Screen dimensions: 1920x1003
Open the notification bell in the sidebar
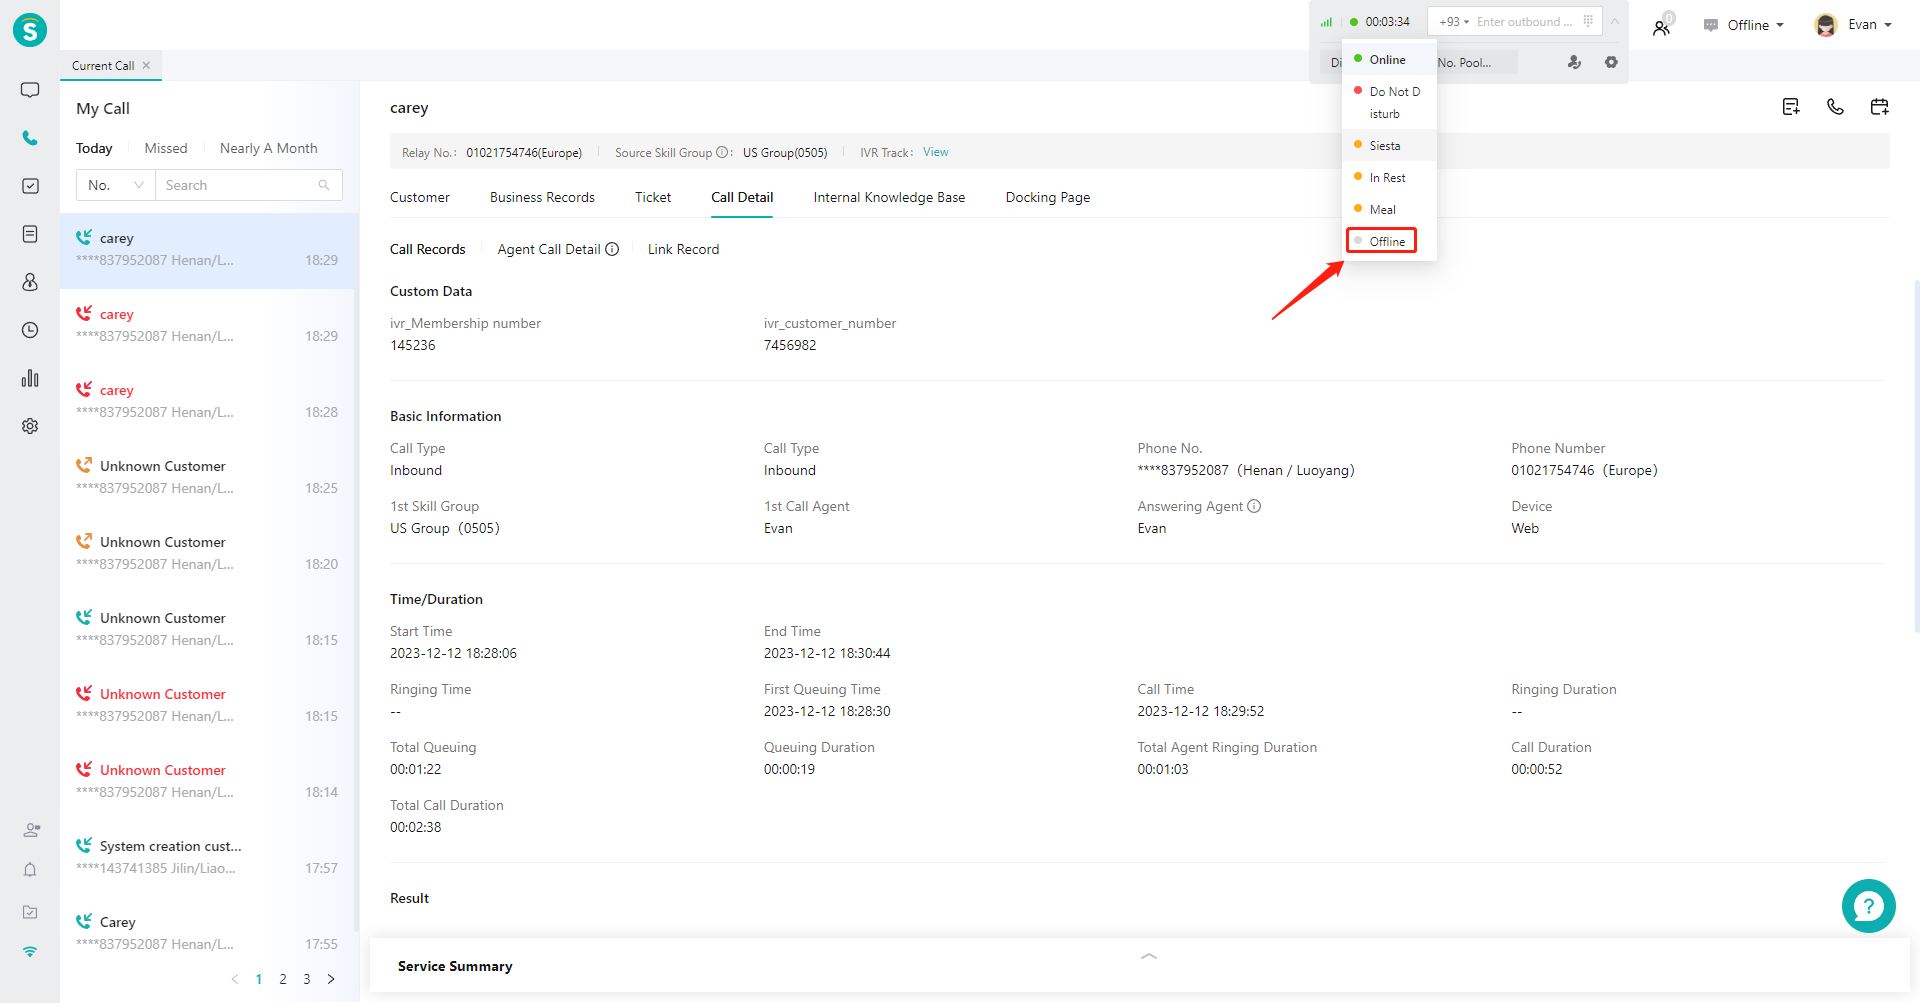pos(30,870)
